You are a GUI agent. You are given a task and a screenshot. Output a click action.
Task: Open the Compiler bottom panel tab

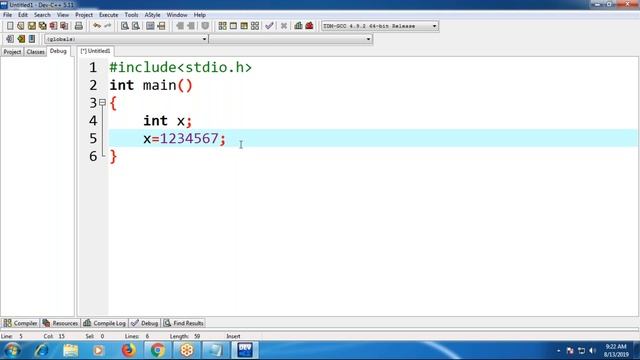[20, 323]
